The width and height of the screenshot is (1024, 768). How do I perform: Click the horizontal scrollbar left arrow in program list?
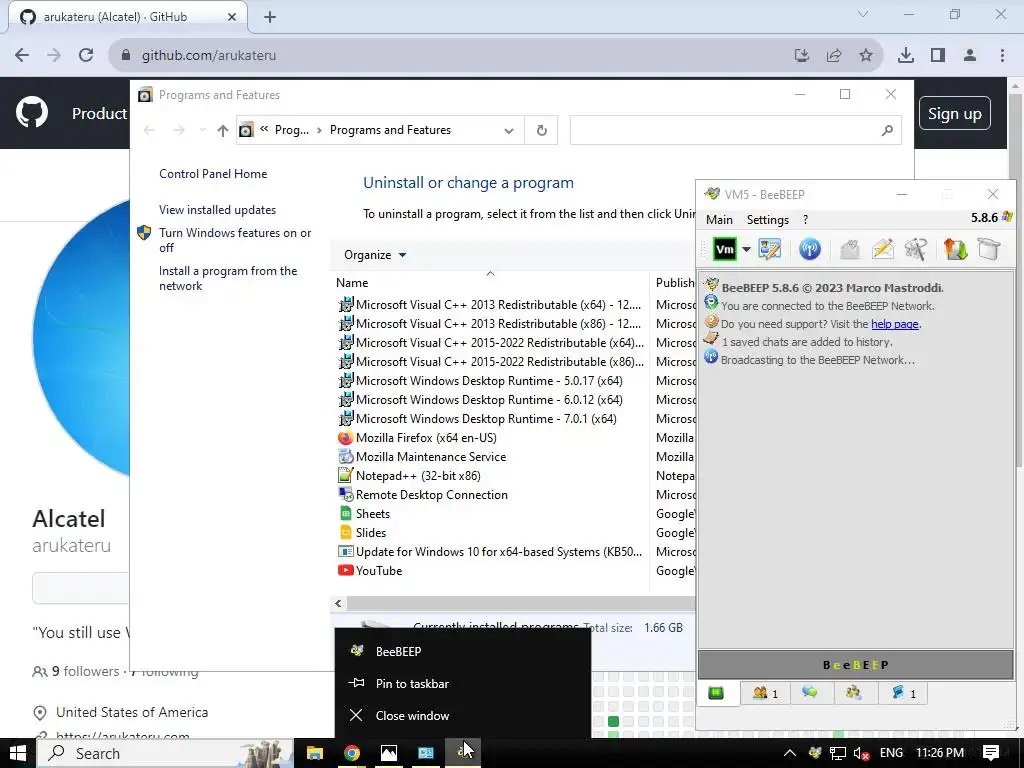click(338, 603)
